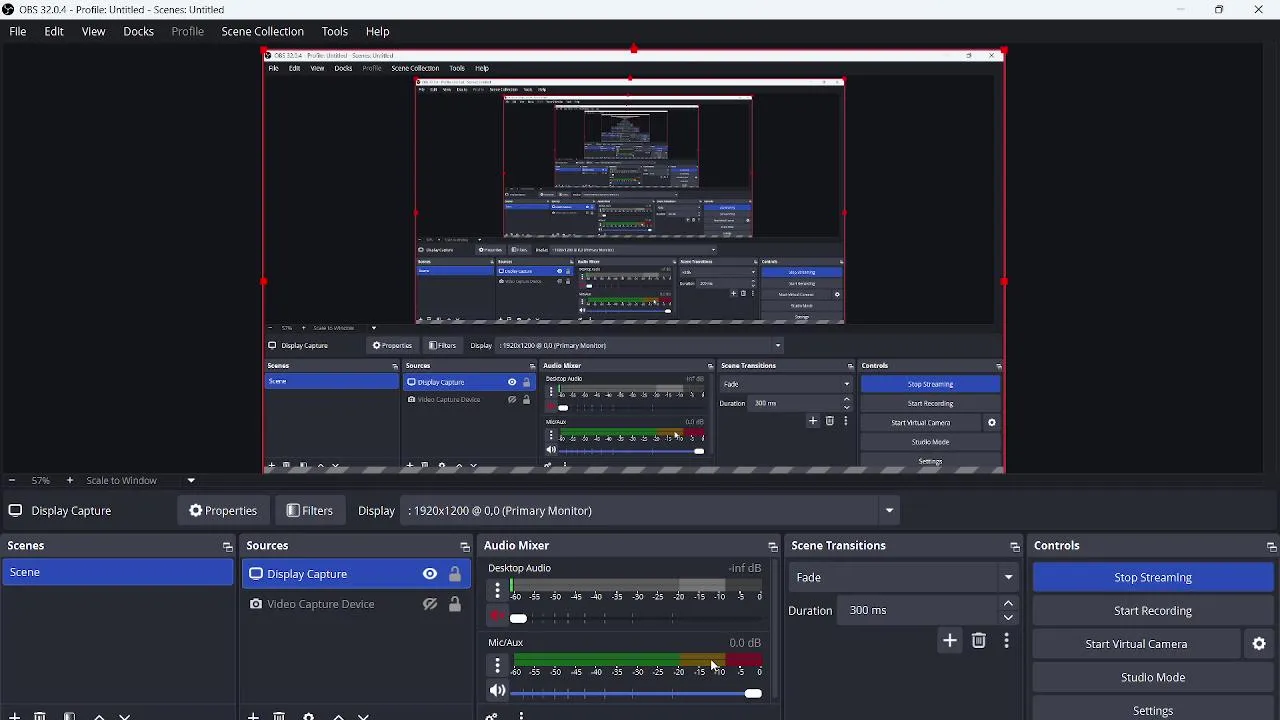Open source Properties button
Viewport: 1280px width, 720px height.
[223, 511]
